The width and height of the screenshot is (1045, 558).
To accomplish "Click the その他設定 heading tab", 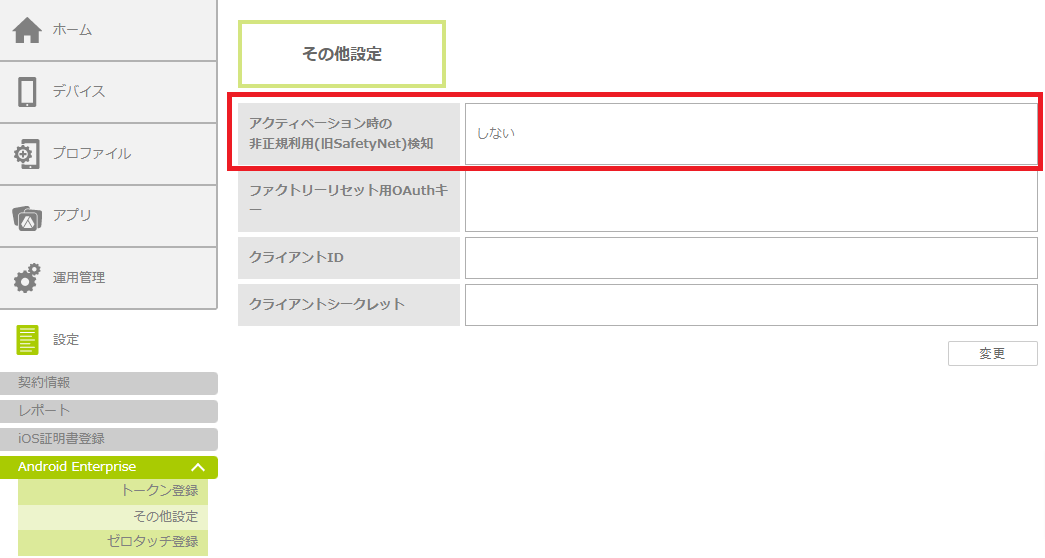I will (x=342, y=54).
